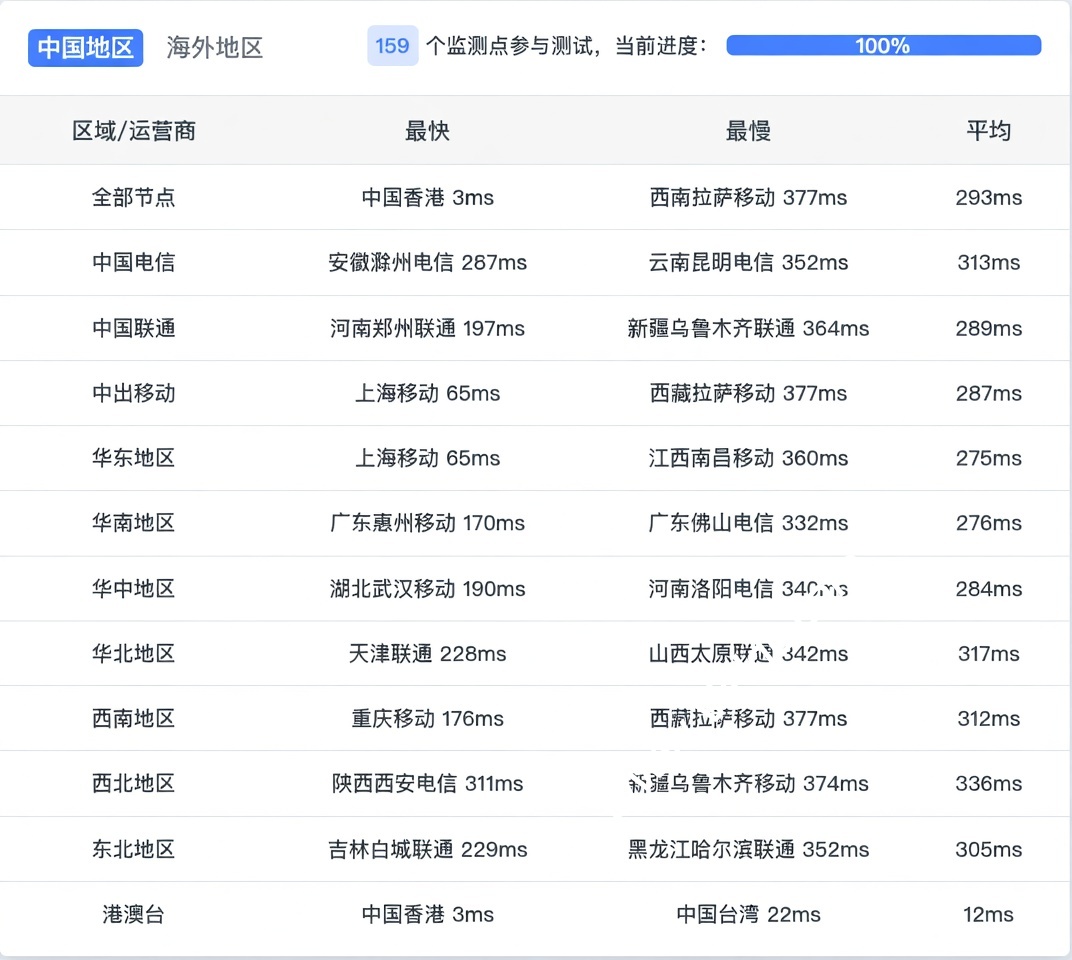Select the 中国电信 row label
The width and height of the screenshot is (1072, 960).
pyautogui.click(x=134, y=263)
